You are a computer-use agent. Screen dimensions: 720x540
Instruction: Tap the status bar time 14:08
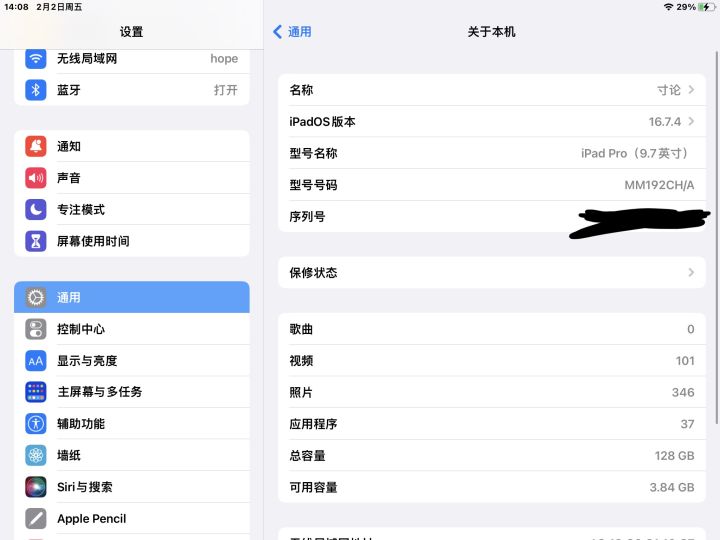click(16, 7)
